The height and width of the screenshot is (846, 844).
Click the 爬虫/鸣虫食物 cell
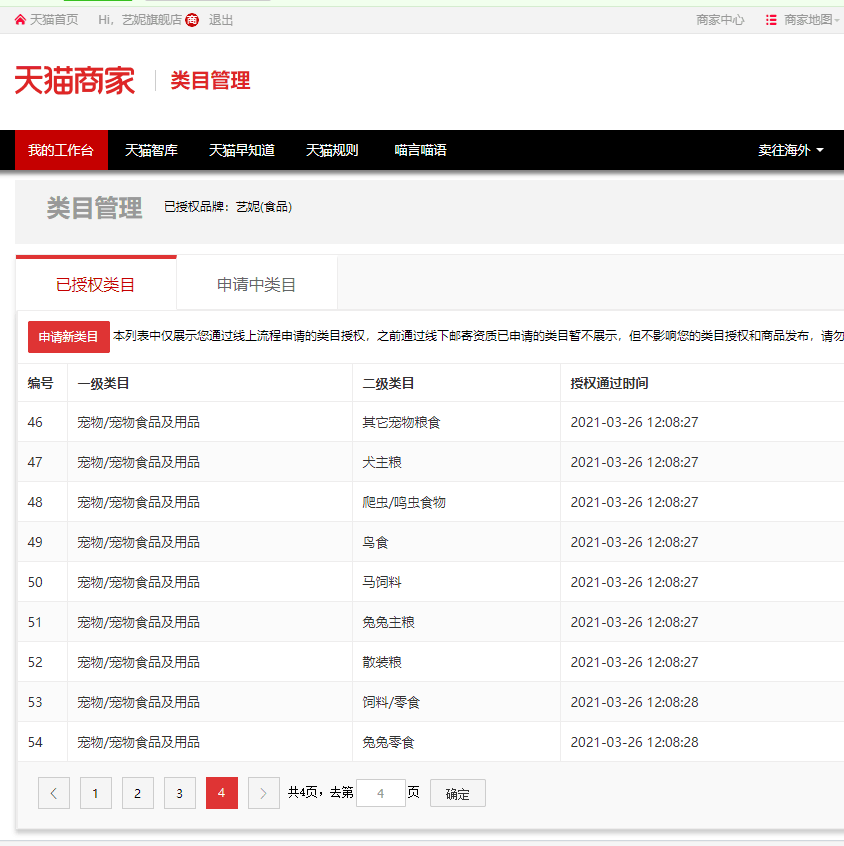(404, 502)
